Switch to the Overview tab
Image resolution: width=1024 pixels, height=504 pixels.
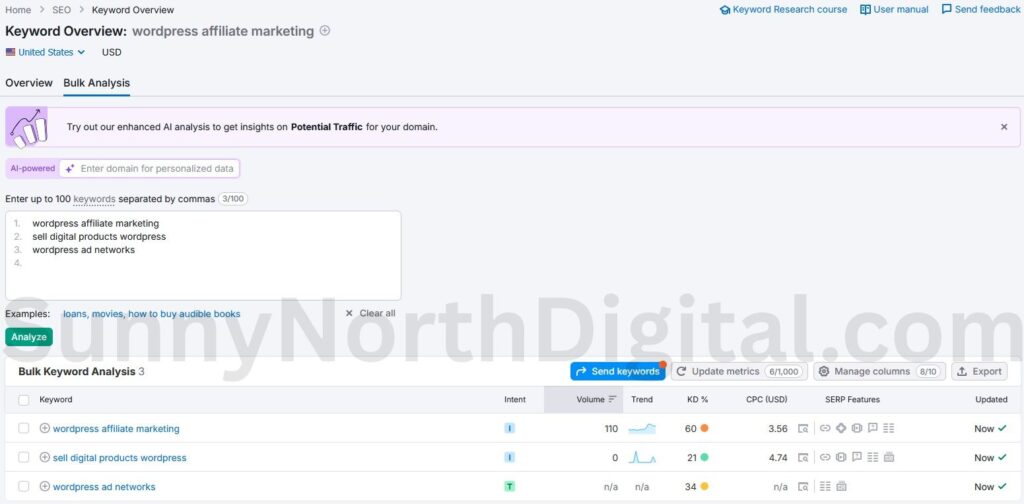(29, 83)
